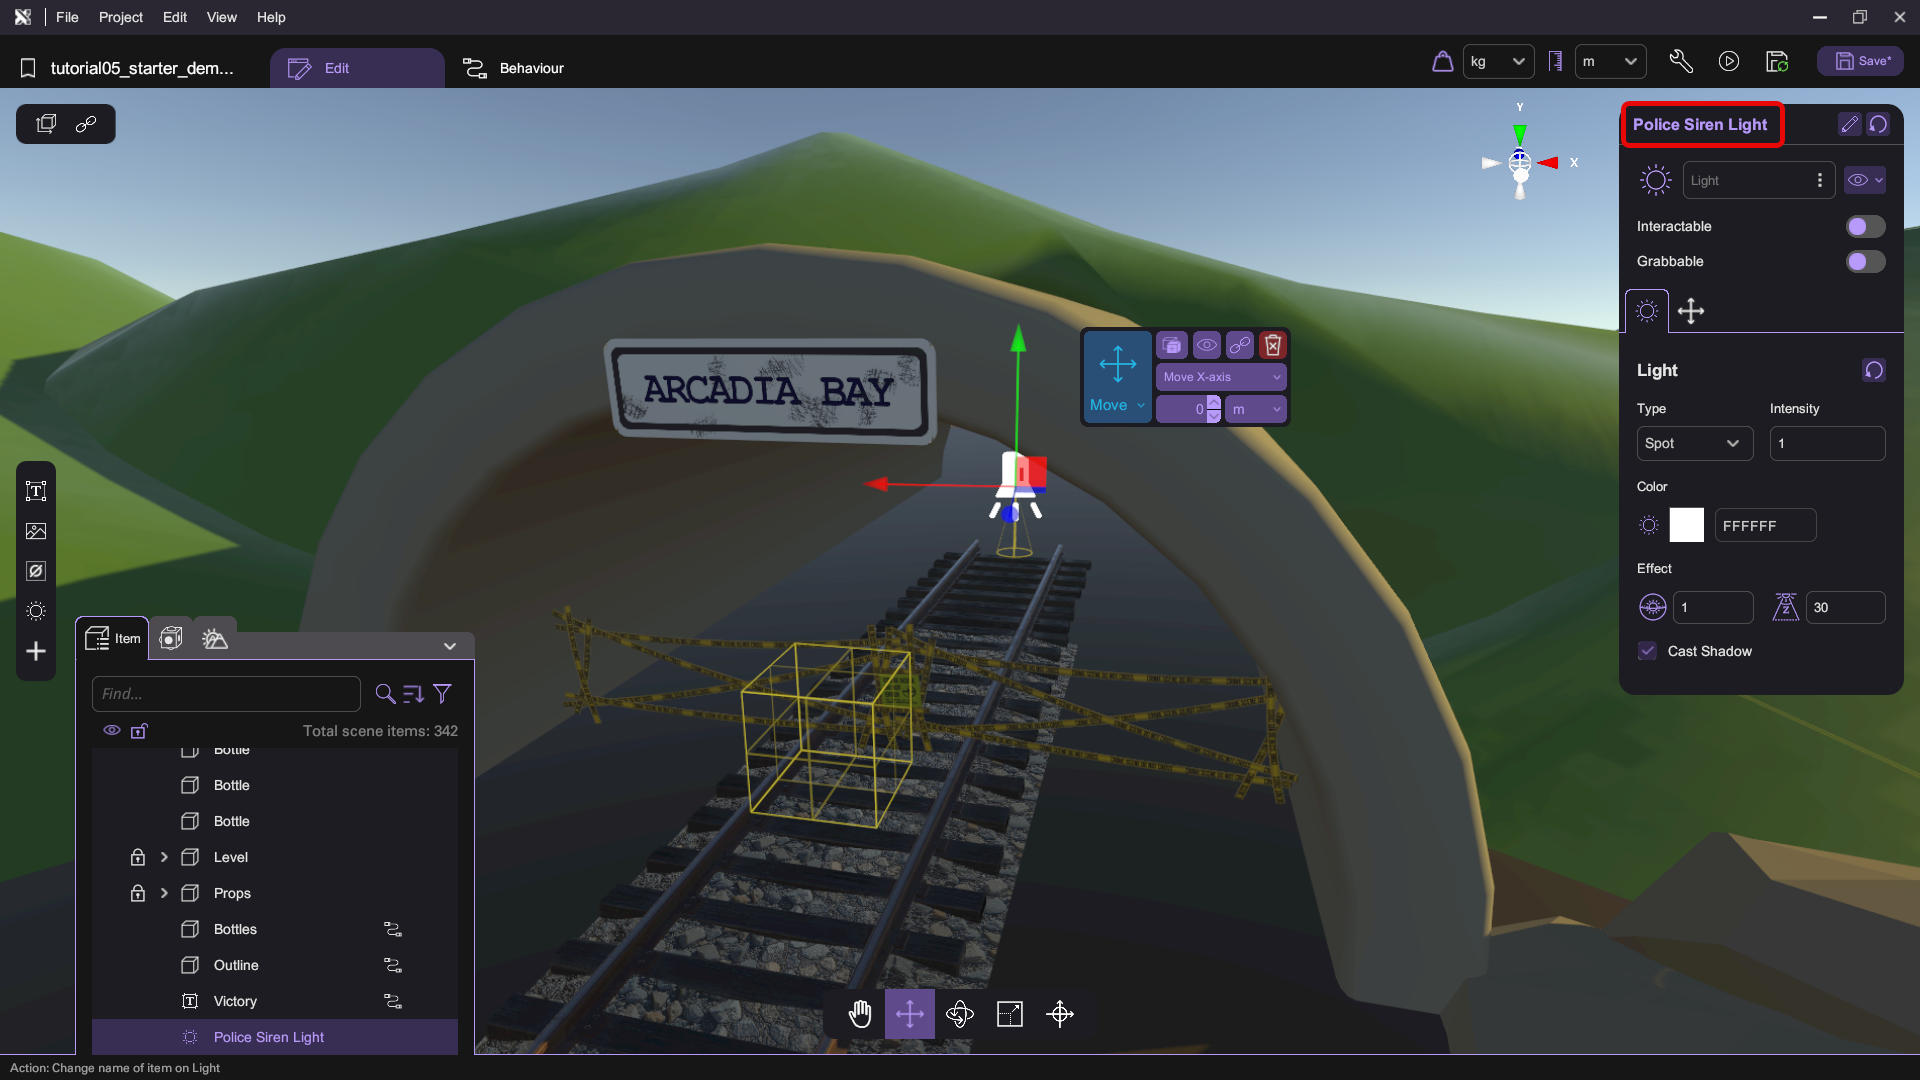
Task: Click the rename pencil icon
Action: coord(1849,124)
